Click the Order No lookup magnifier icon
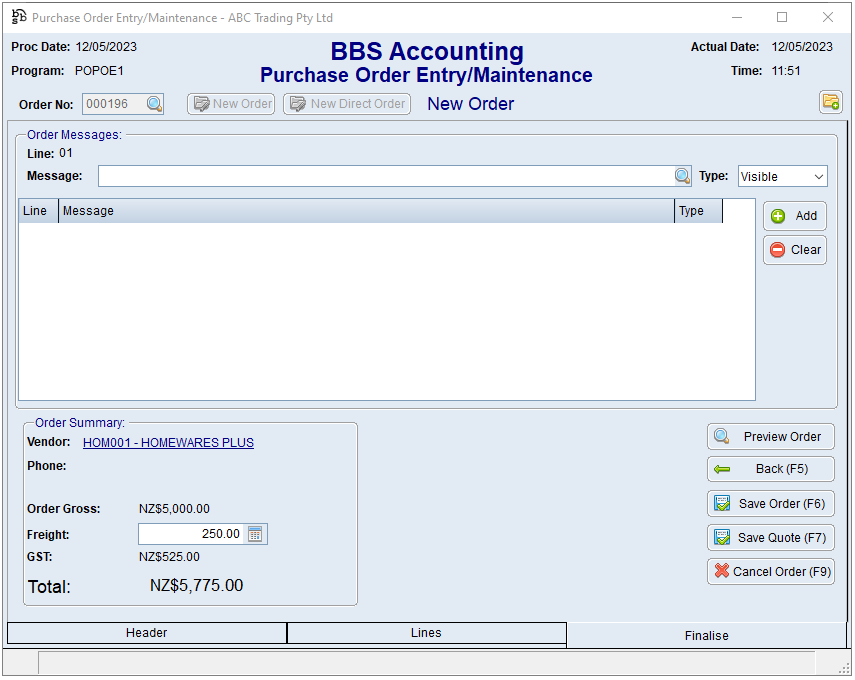This screenshot has width=855, height=680. click(x=154, y=104)
